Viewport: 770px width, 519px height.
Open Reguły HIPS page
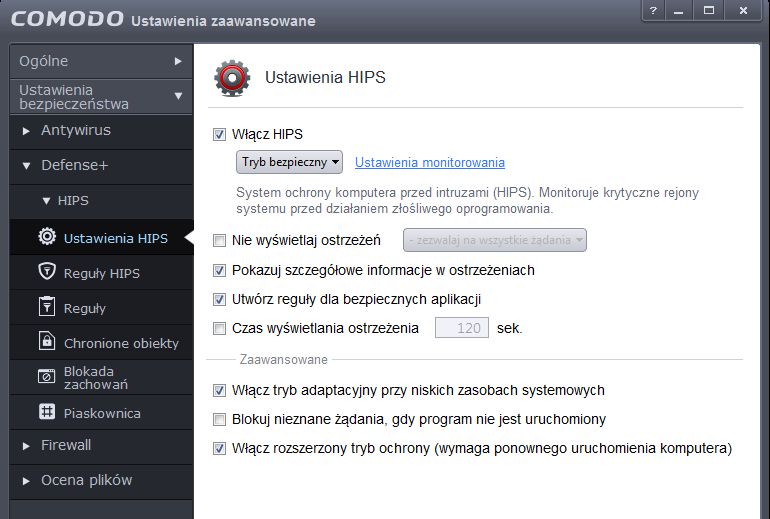(102, 272)
